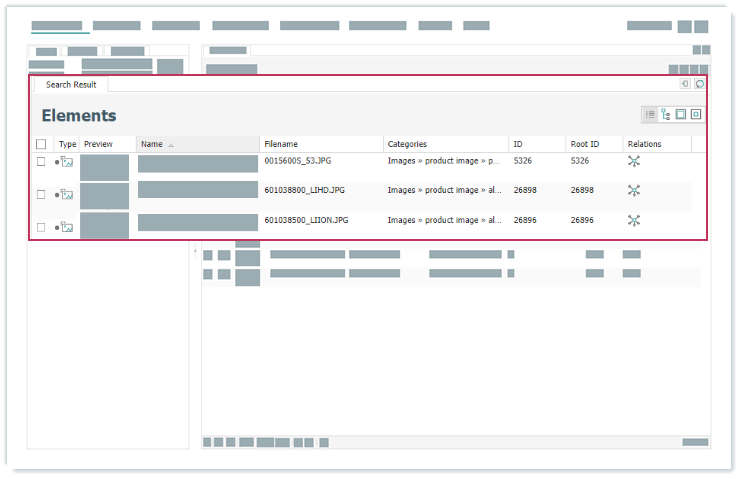The height and width of the screenshot is (479, 741).
Task: Check the select-all checkbox in header
Action: (x=41, y=145)
